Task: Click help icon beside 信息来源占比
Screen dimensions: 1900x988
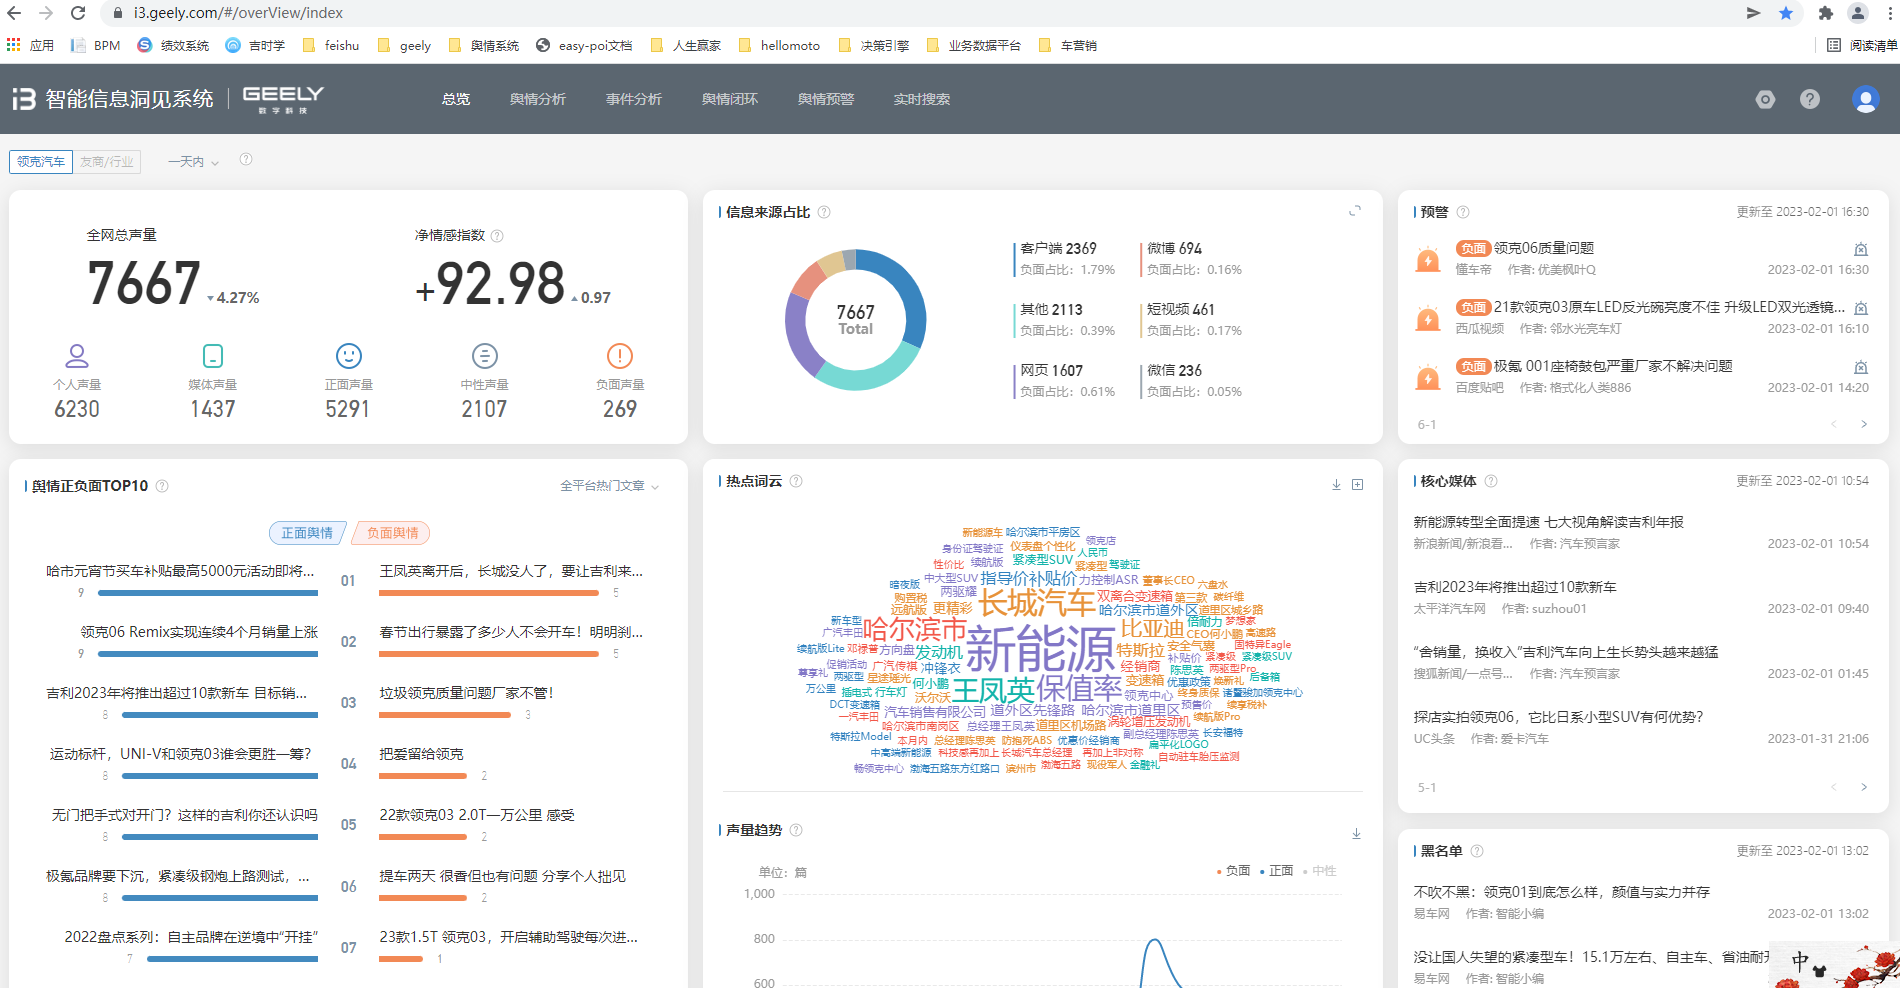Action: pos(824,212)
